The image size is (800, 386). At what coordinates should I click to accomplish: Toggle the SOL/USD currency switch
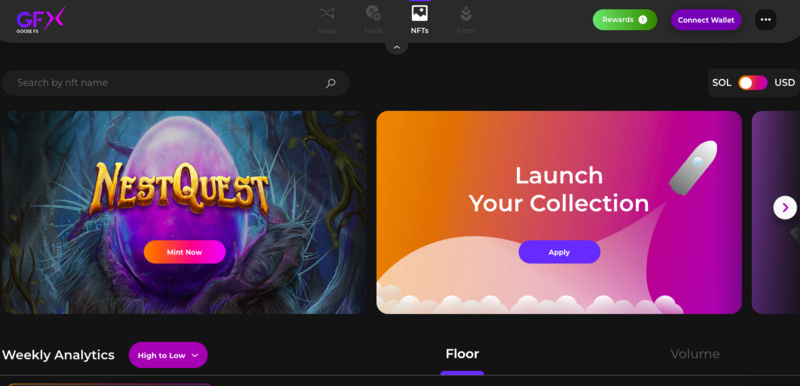coord(753,83)
